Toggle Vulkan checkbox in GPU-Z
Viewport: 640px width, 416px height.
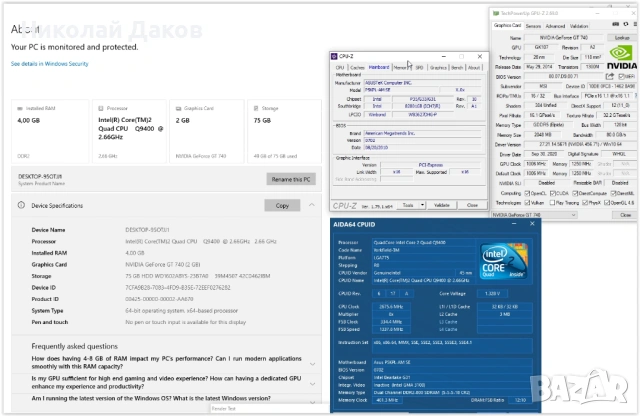tap(527, 202)
